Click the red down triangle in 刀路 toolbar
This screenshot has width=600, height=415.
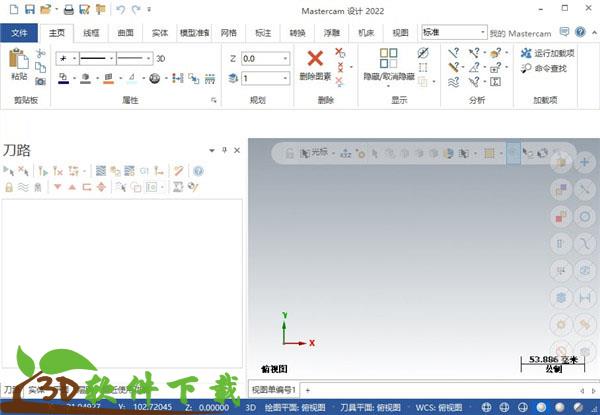coord(58,187)
